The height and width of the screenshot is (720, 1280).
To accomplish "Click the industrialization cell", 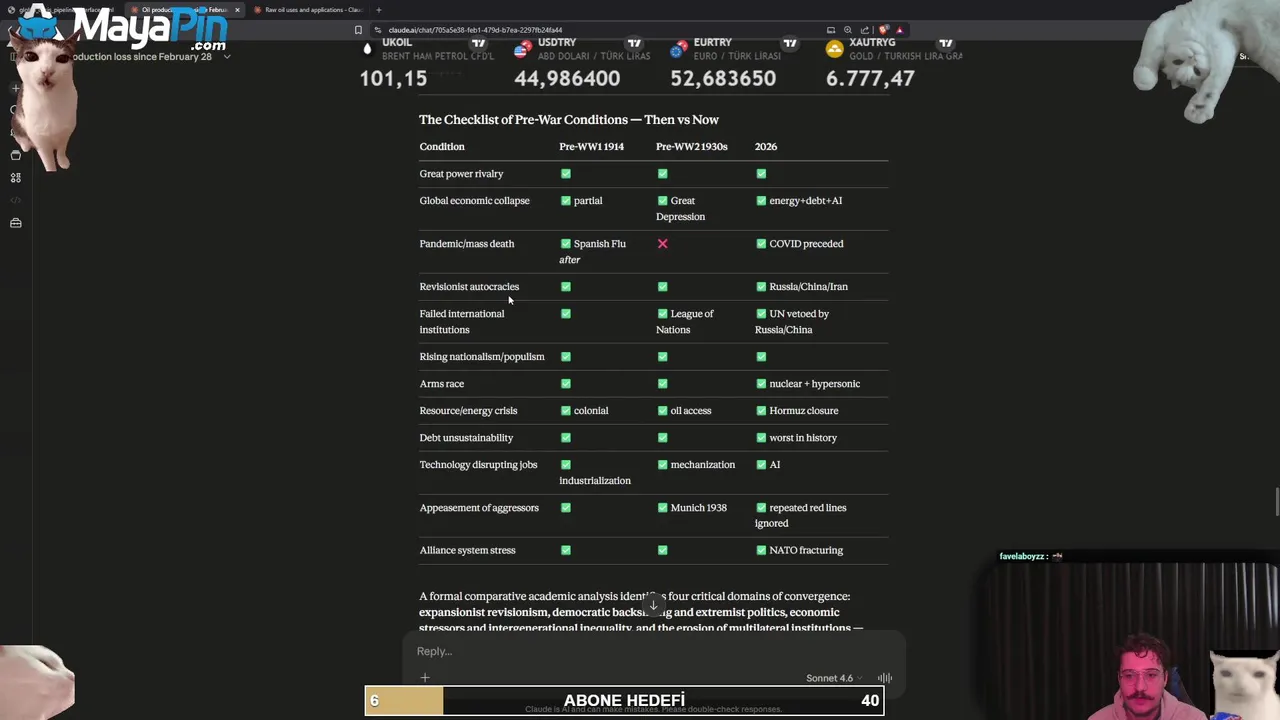I will pos(595,473).
